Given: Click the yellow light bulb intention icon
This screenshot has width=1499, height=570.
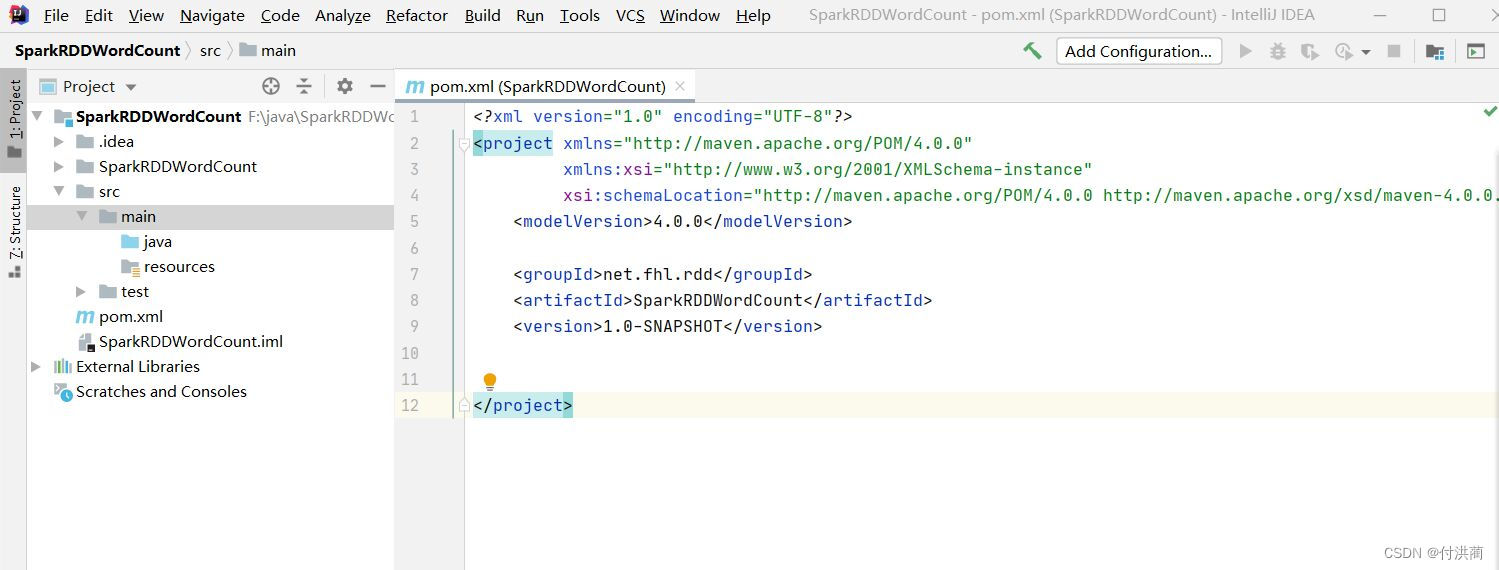Looking at the screenshot, I should [x=490, y=381].
